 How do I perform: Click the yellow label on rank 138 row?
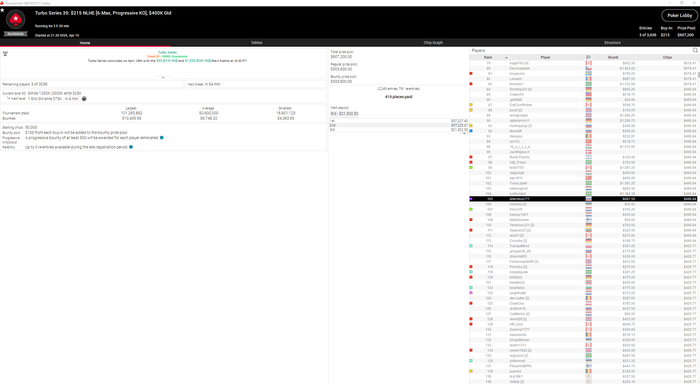471,371
